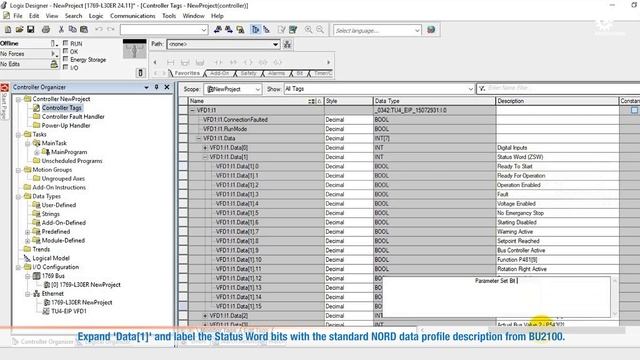Click the globe icon beside language selector
Viewport: 640px width, 360px height.
pos(431,30)
